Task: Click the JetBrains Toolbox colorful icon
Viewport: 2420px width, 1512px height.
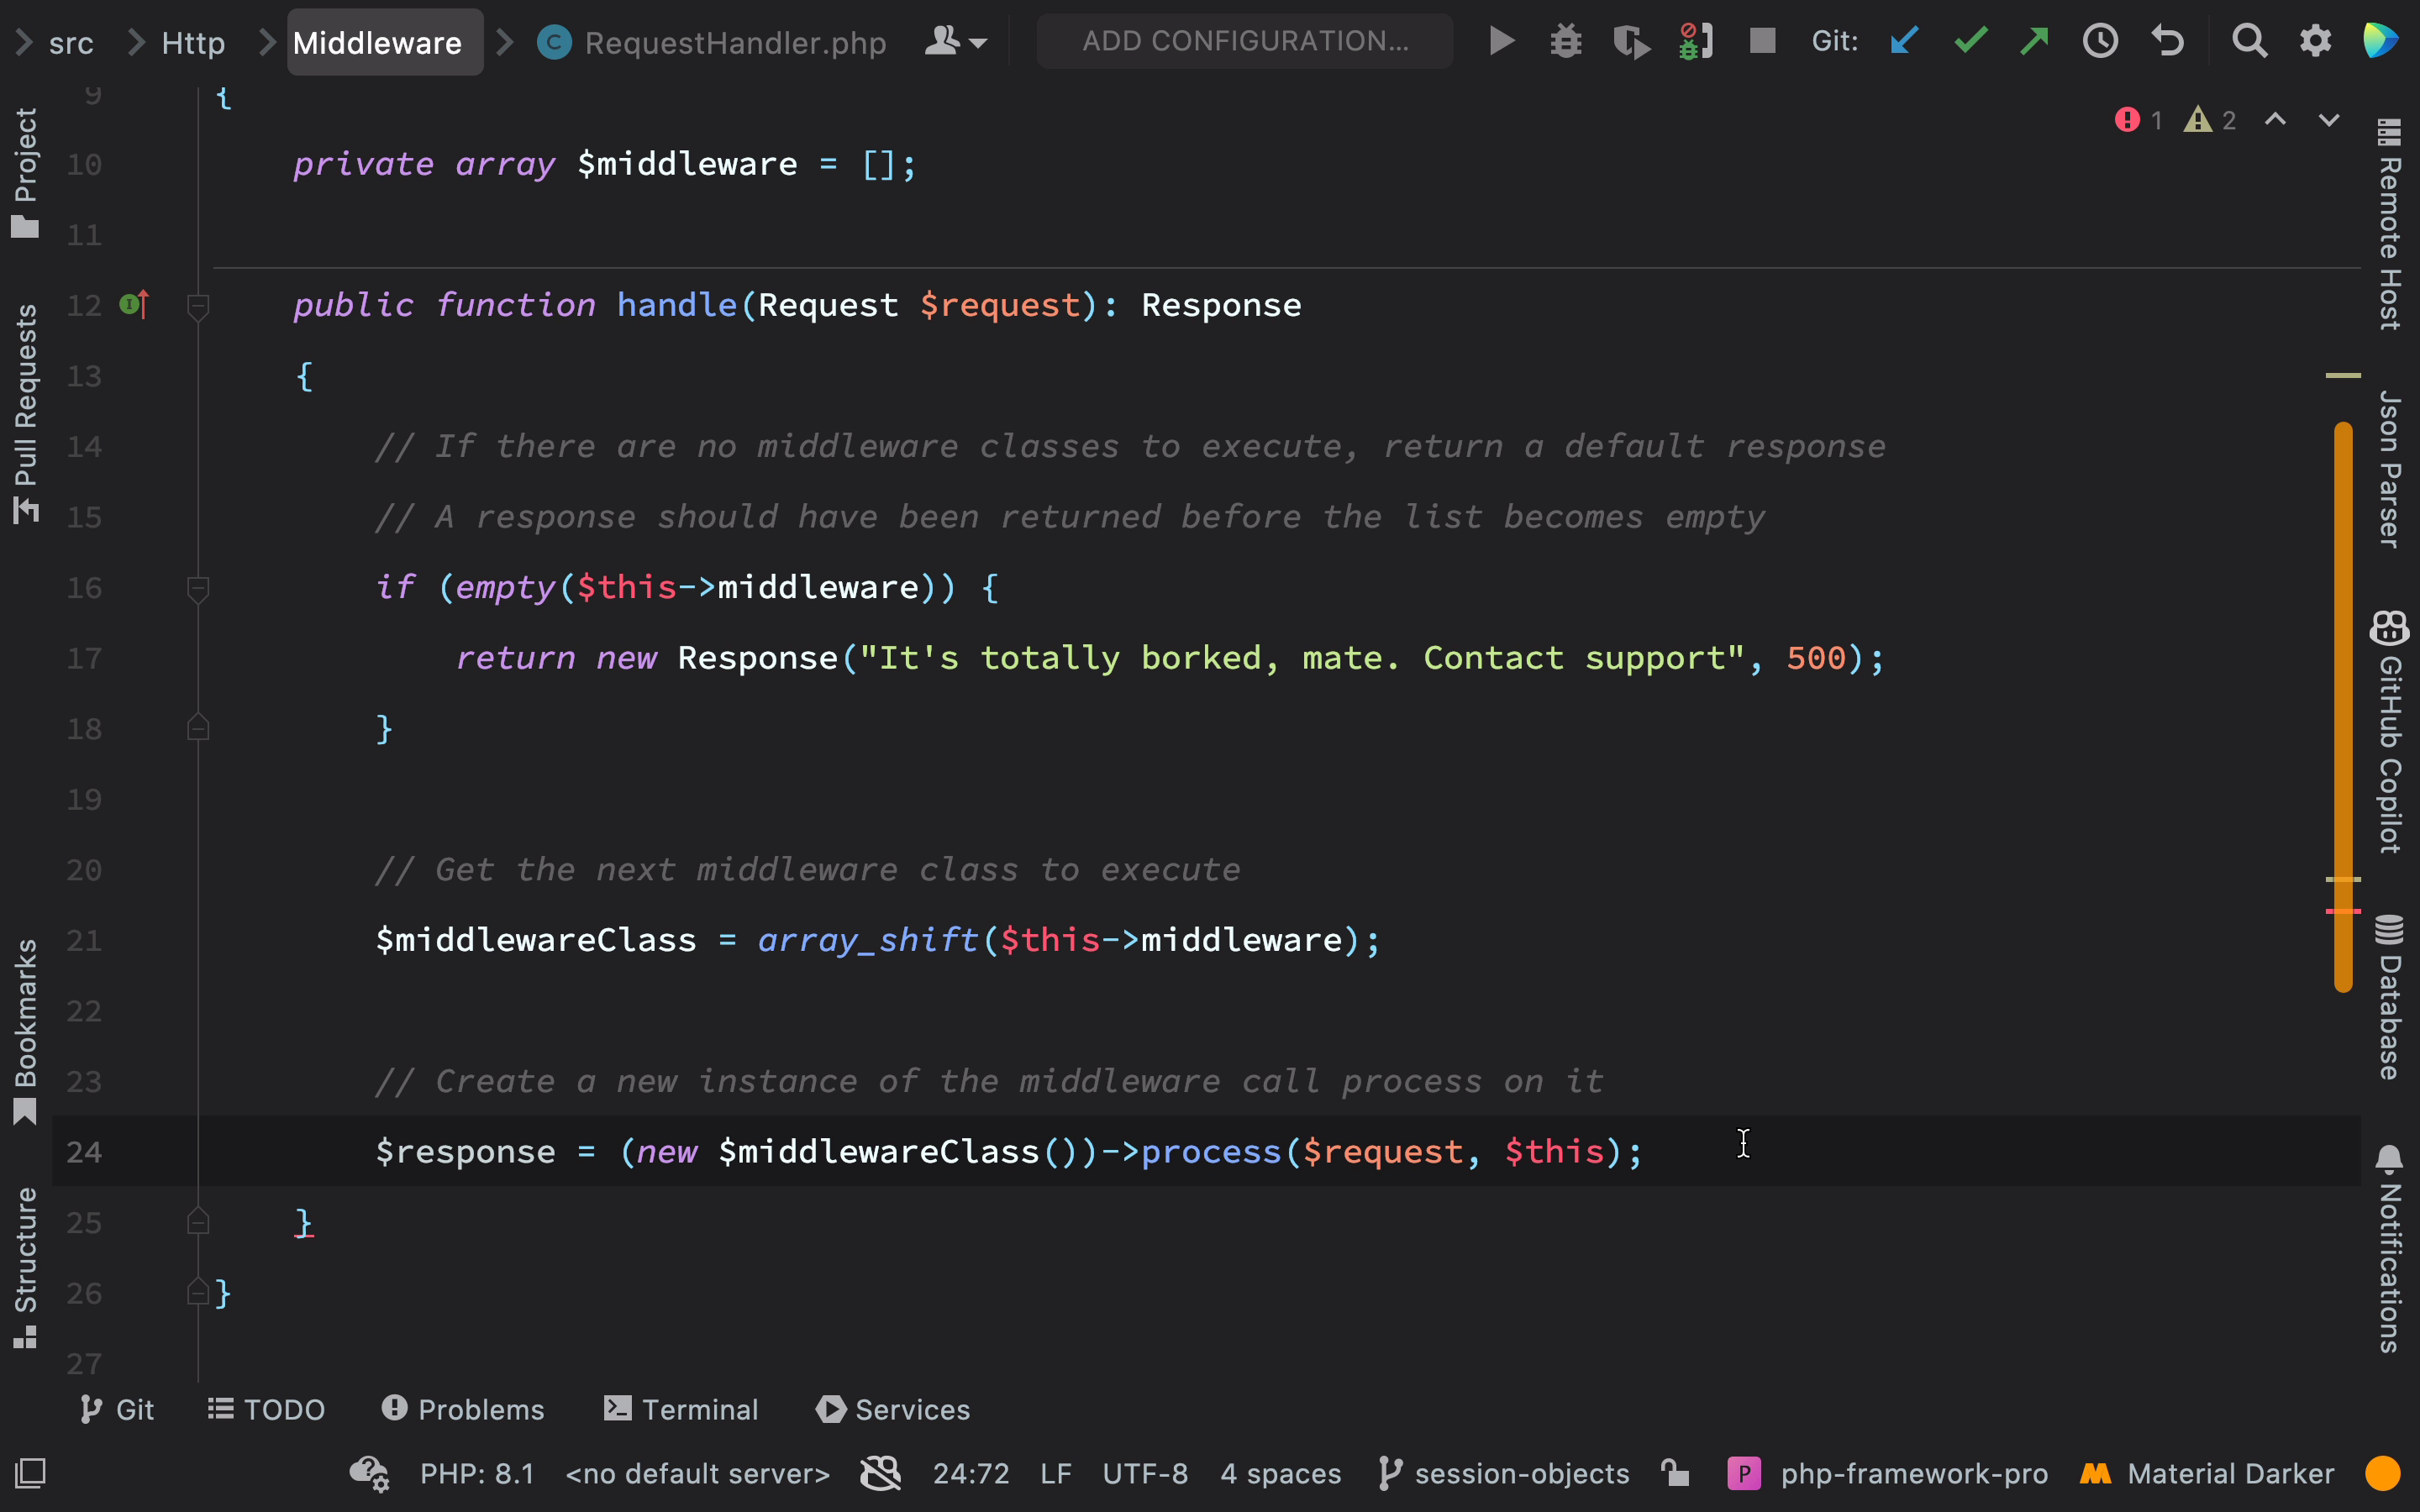Action: [x=2380, y=41]
